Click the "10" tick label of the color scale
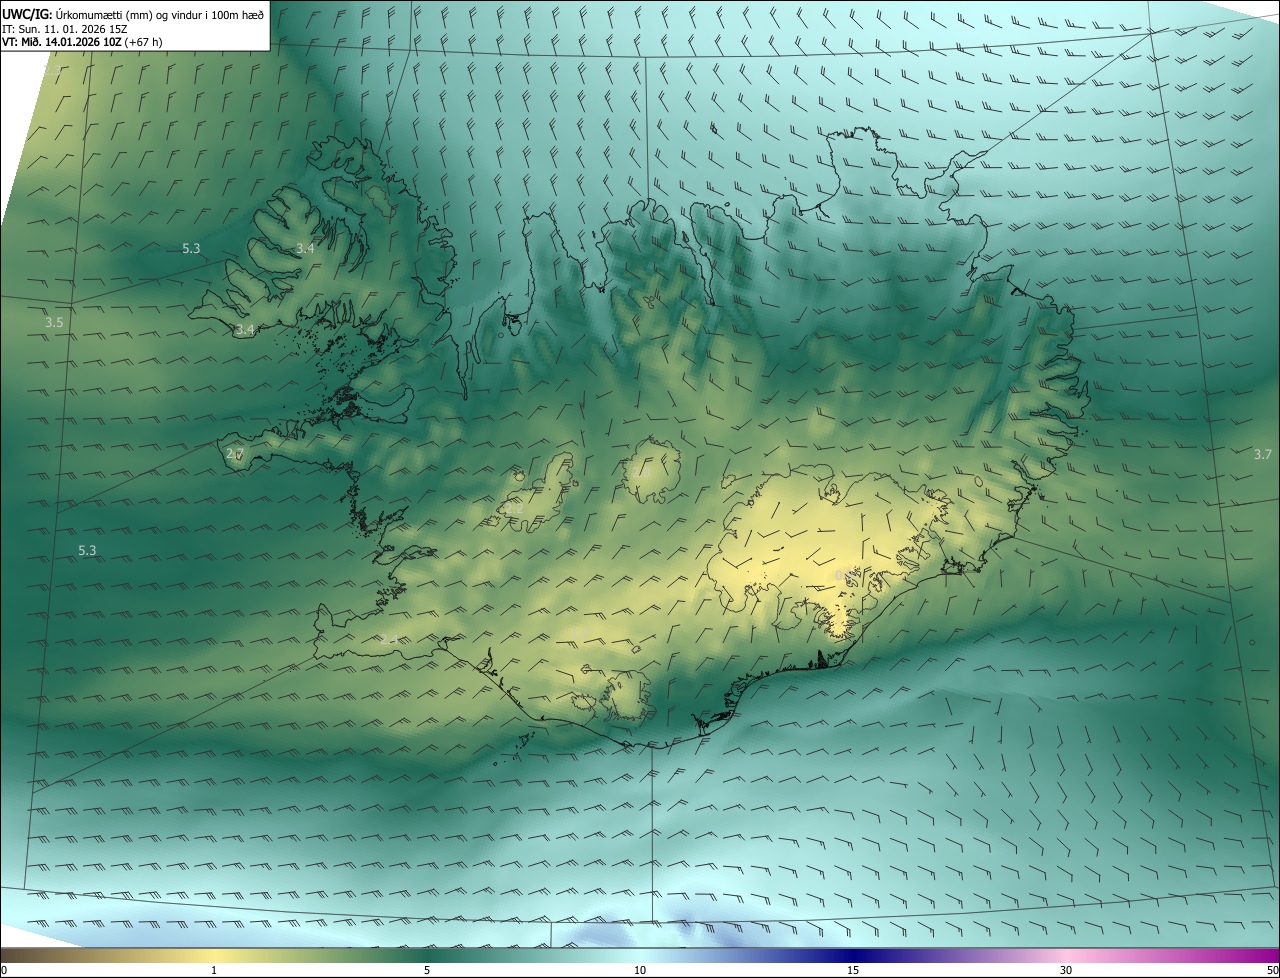Image resolution: width=1280 pixels, height=978 pixels. (640, 970)
